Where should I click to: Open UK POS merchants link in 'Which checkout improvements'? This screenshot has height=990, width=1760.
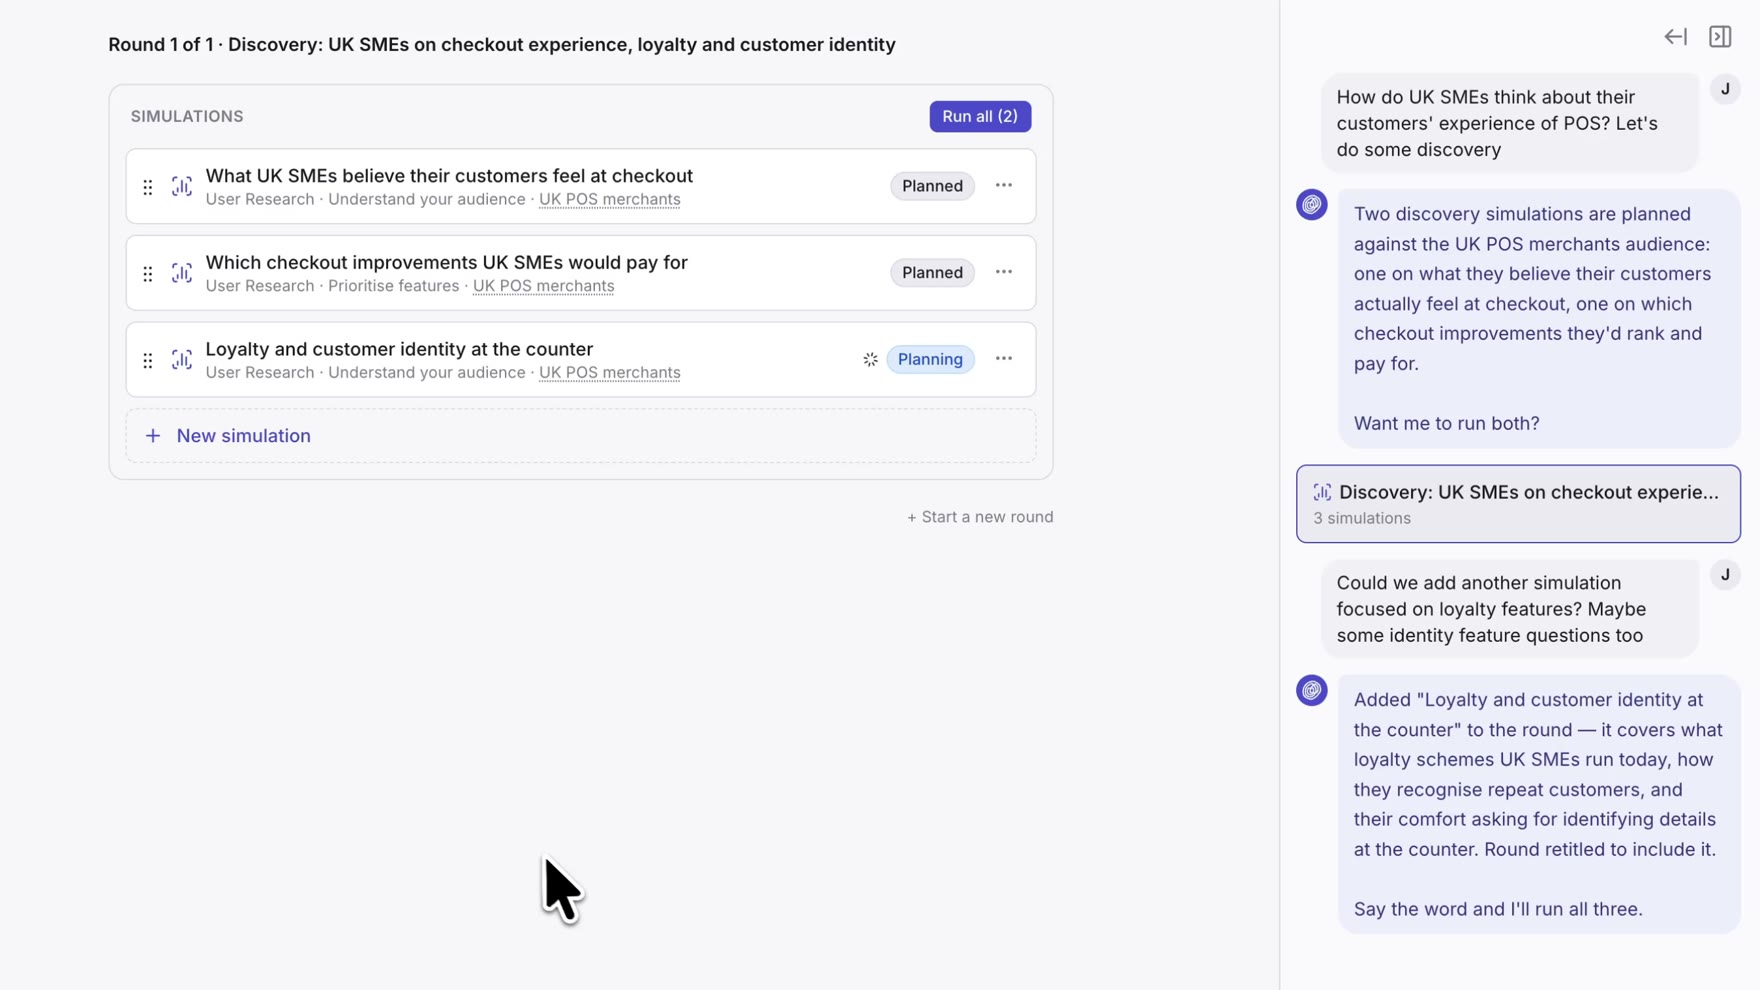[544, 286]
